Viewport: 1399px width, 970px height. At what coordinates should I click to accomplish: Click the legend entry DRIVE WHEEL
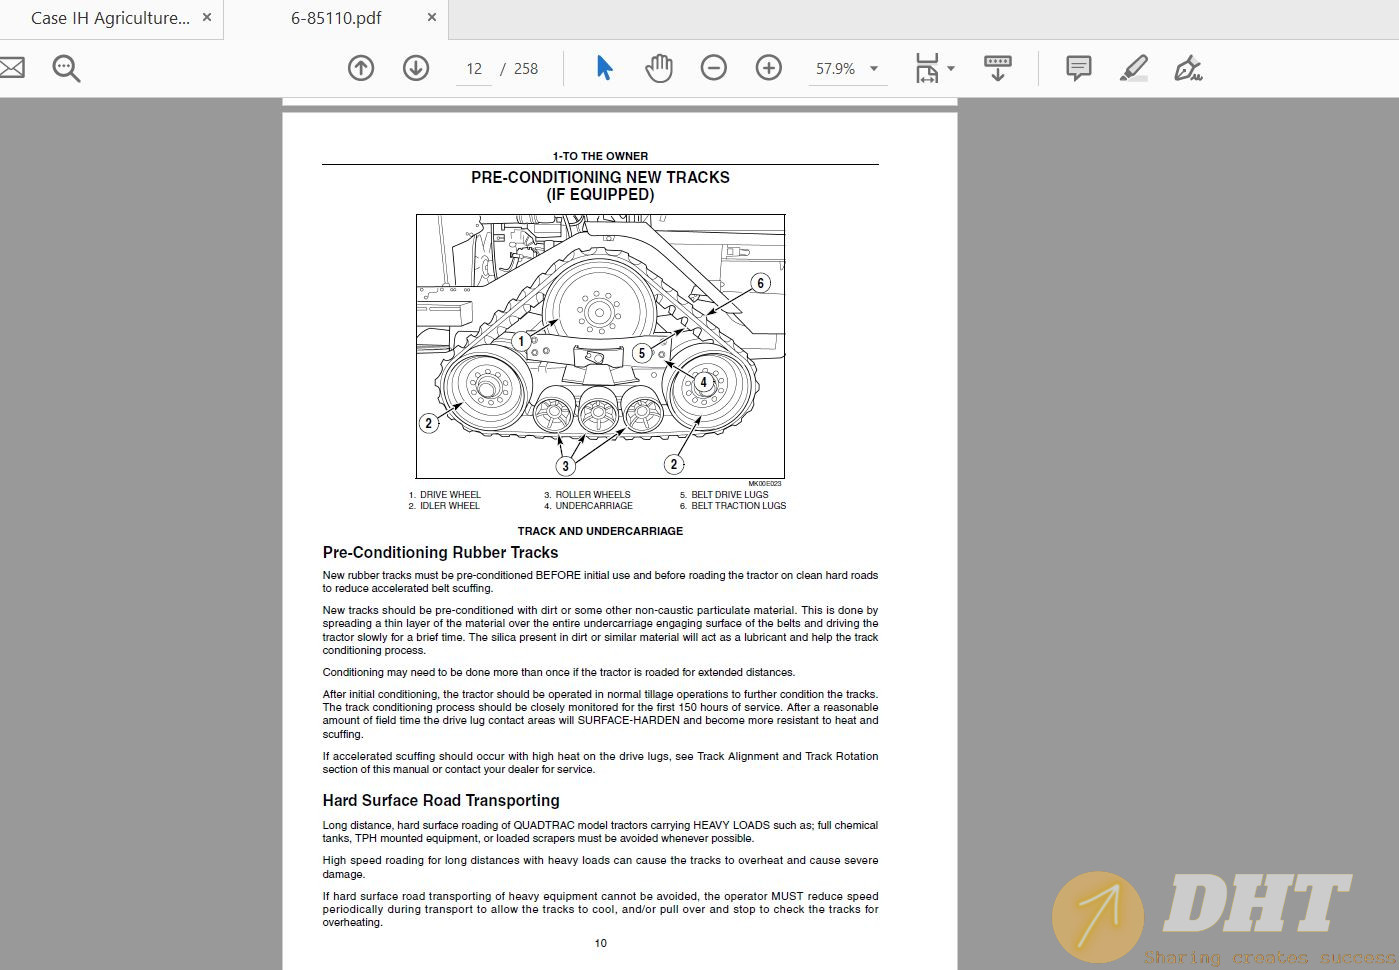pos(450,495)
